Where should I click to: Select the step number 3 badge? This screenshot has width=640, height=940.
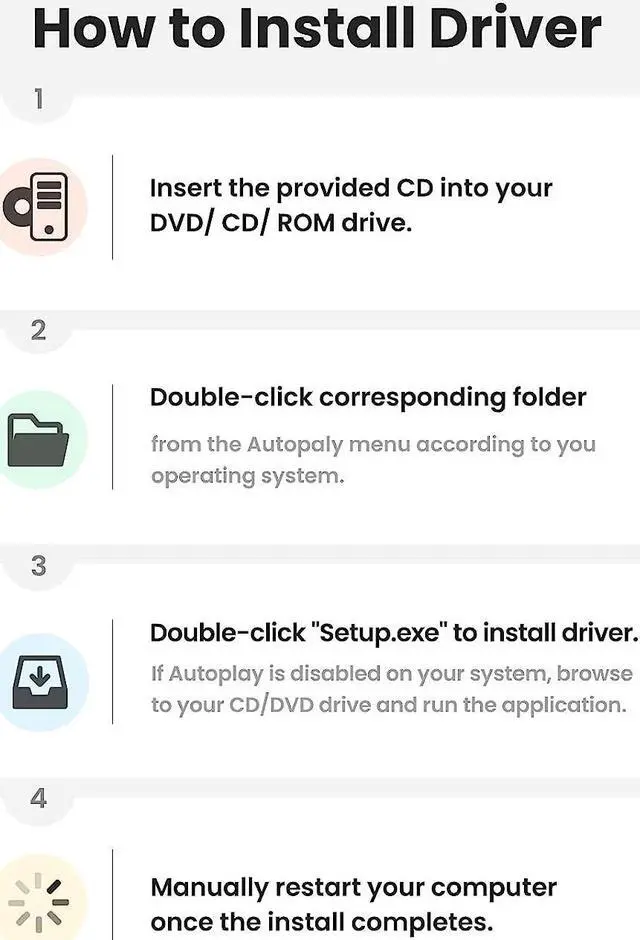[x=38, y=566]
